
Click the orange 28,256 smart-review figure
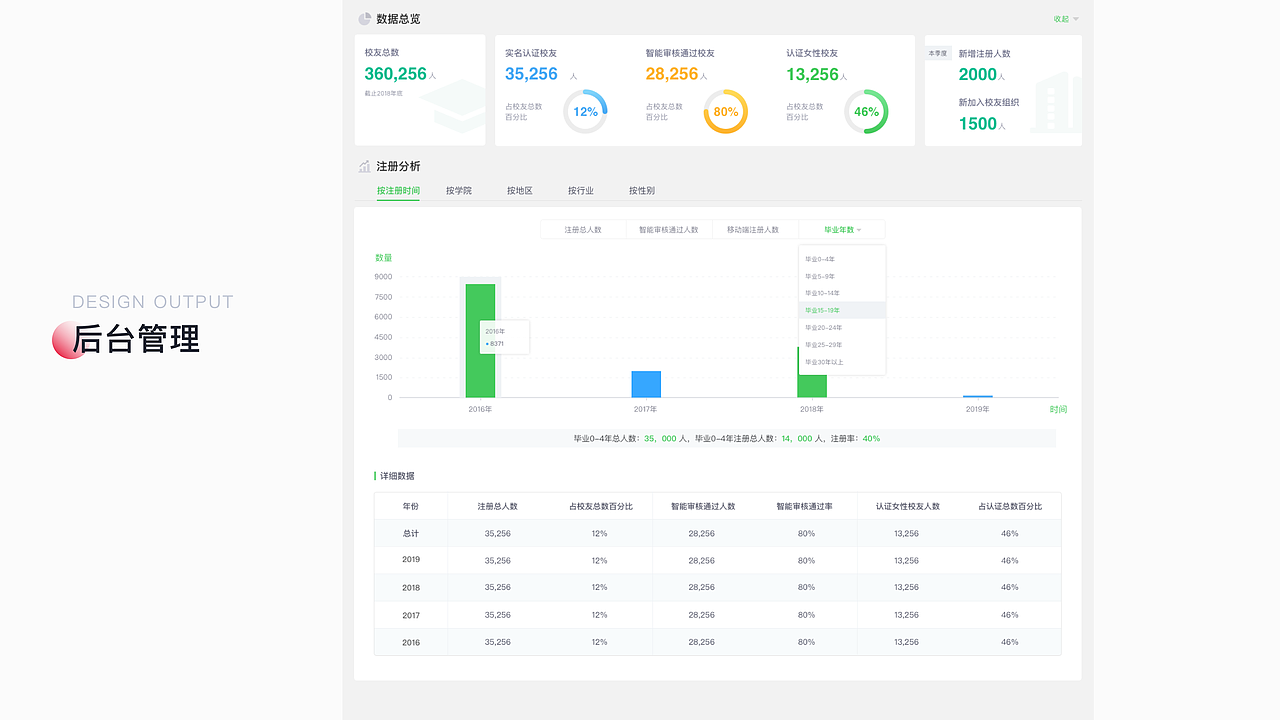pyautogui.click(x=672, y=74)
